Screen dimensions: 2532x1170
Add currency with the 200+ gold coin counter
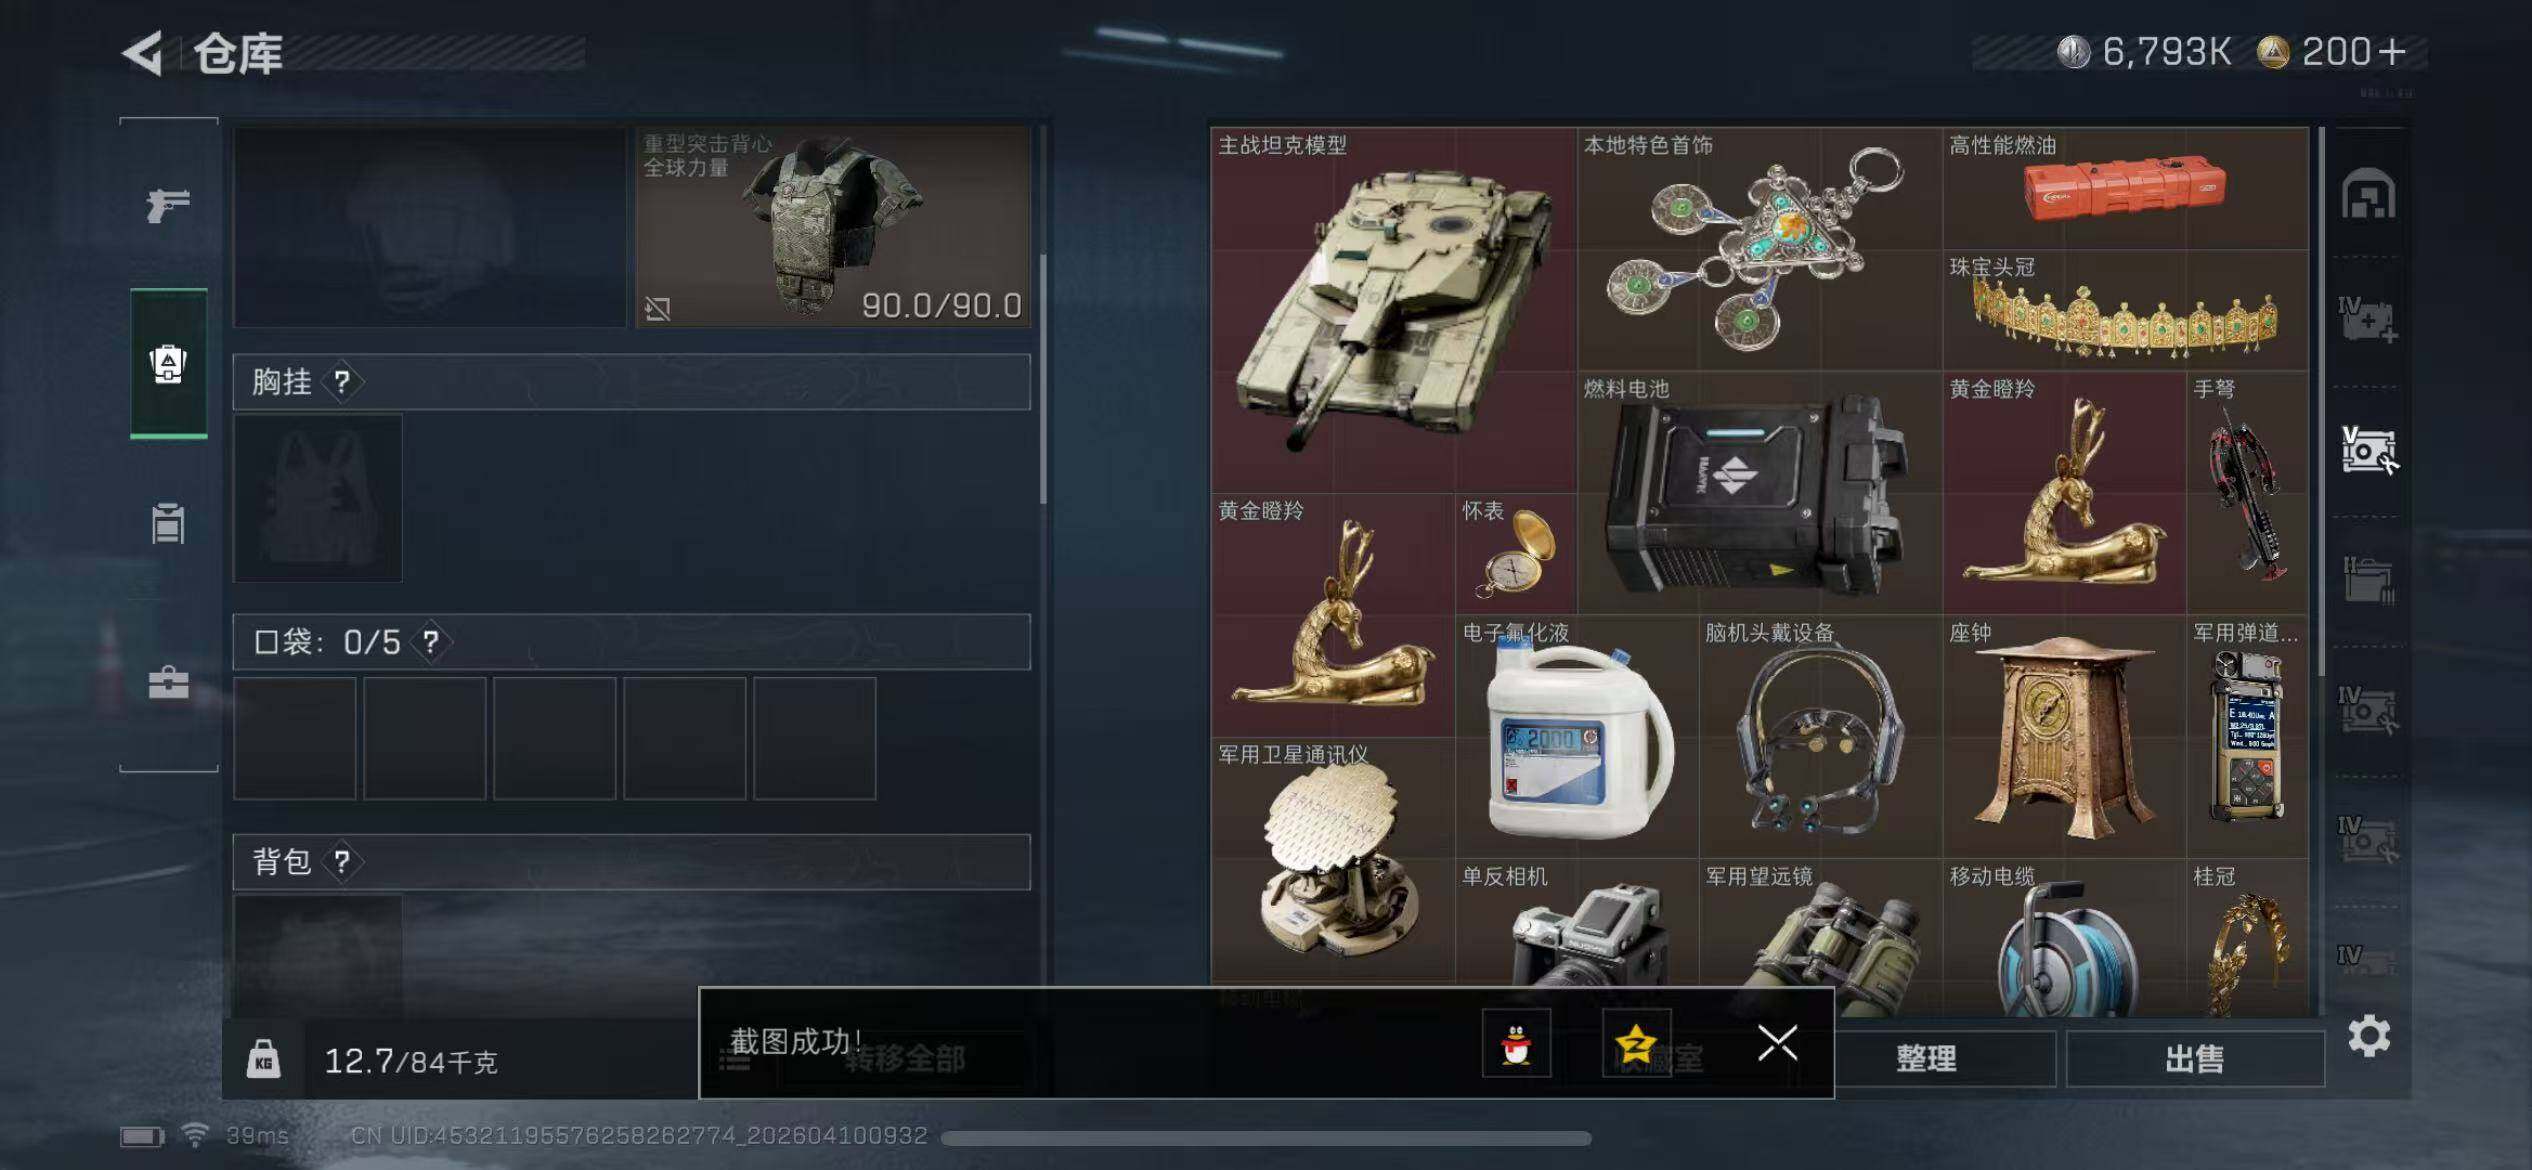tap(2332, 51)
